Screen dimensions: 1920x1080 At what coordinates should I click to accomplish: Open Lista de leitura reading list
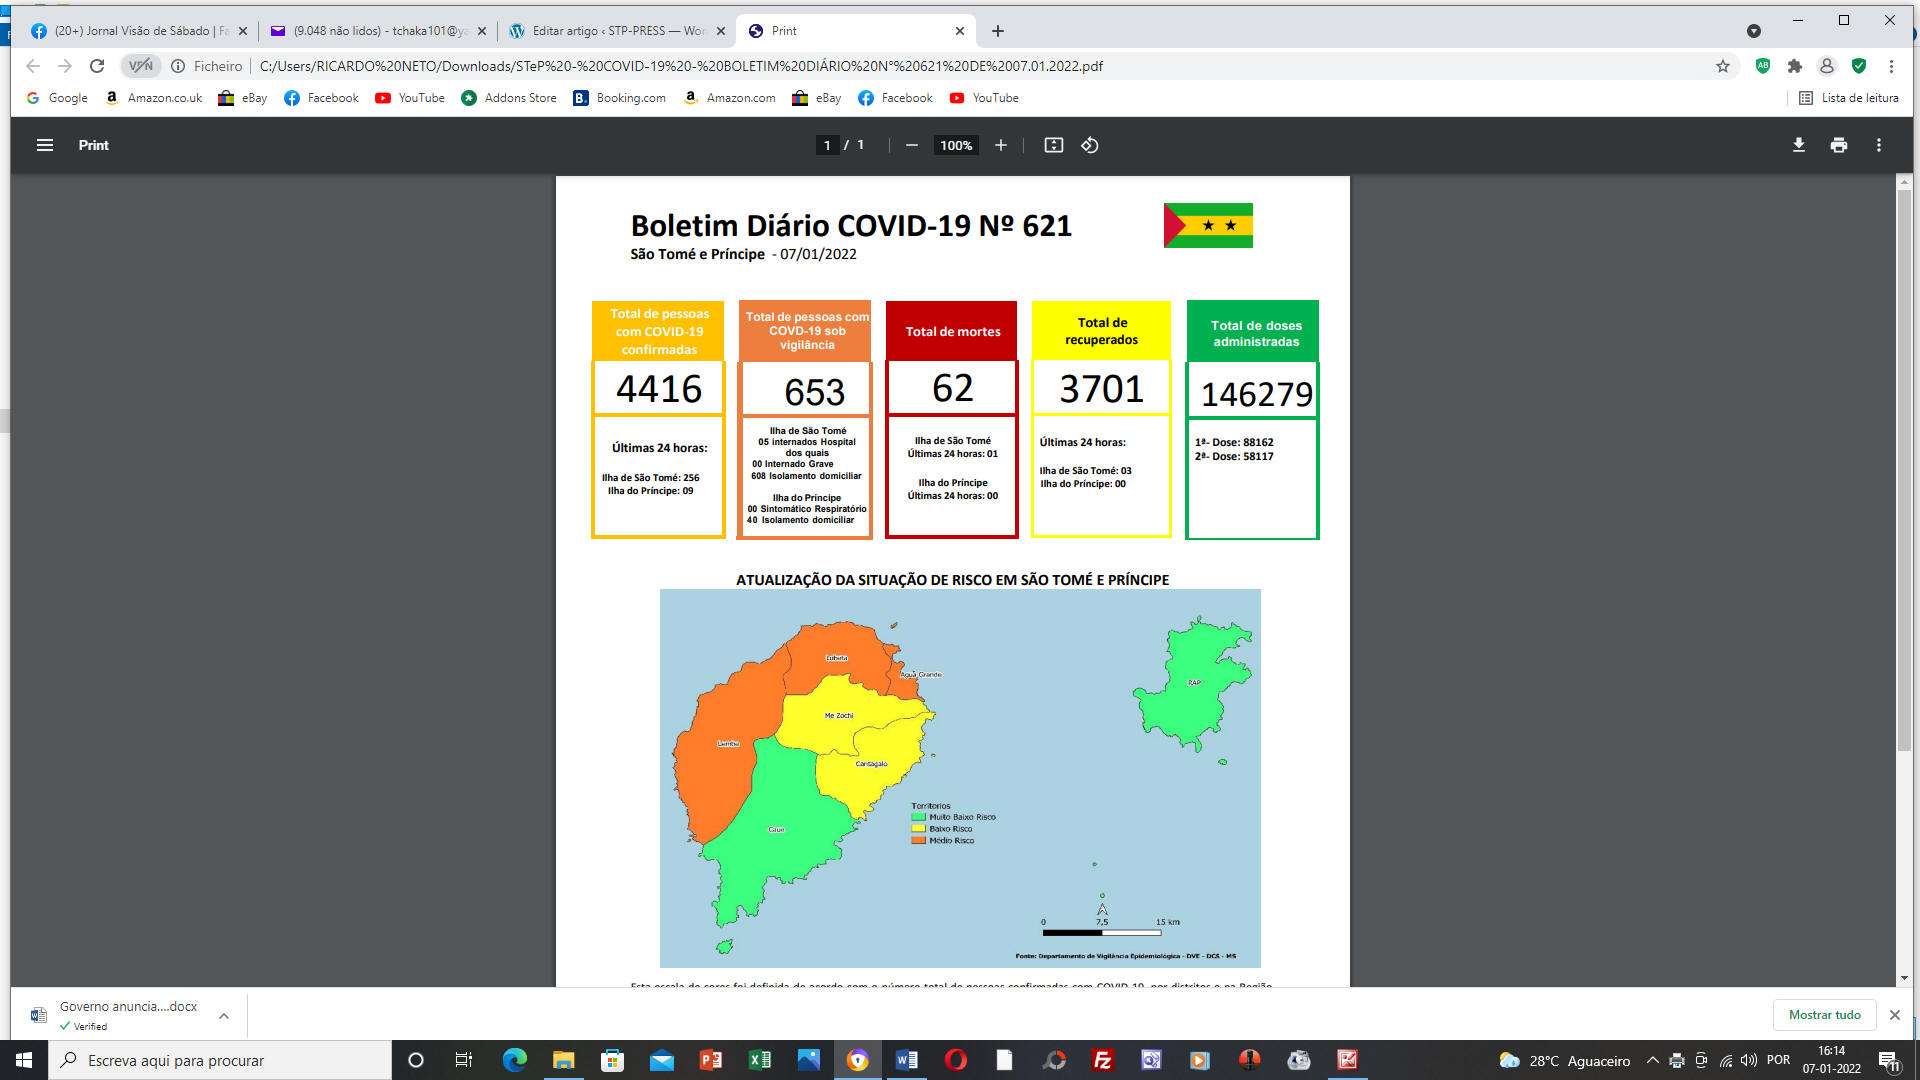coord(1848,98)
